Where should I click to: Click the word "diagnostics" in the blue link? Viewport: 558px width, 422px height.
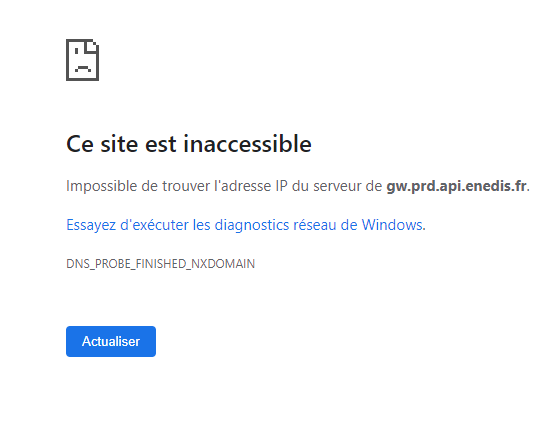pos(252,225)
